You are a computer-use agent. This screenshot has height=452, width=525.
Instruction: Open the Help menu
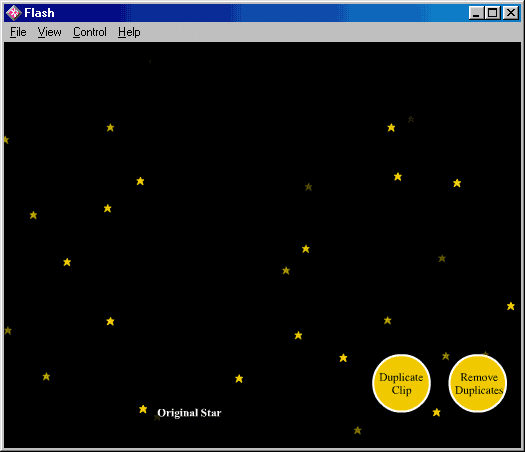coord(129,32)
